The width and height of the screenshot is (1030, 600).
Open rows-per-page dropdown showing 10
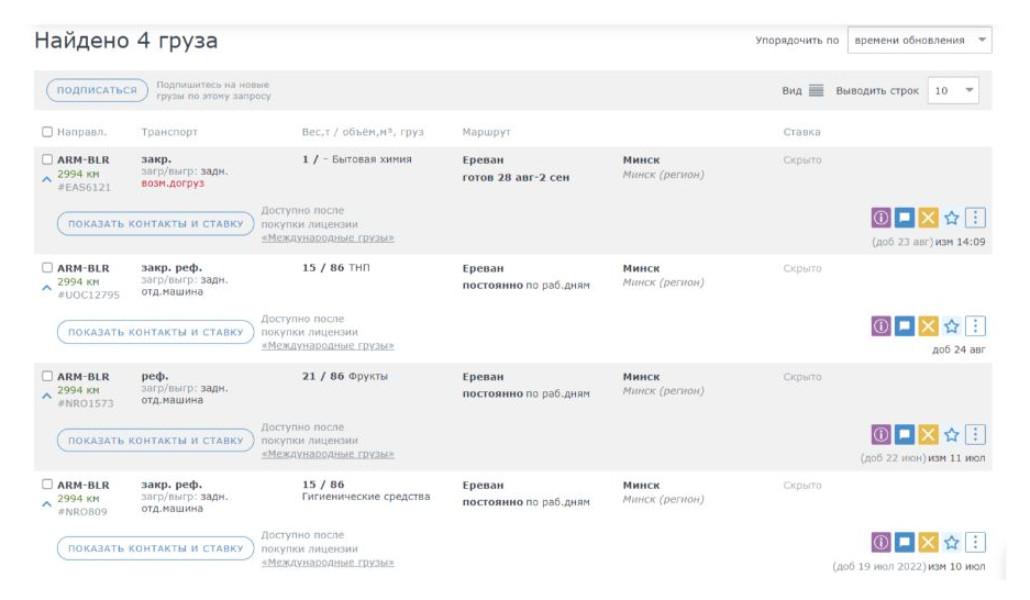coord(953,90)
